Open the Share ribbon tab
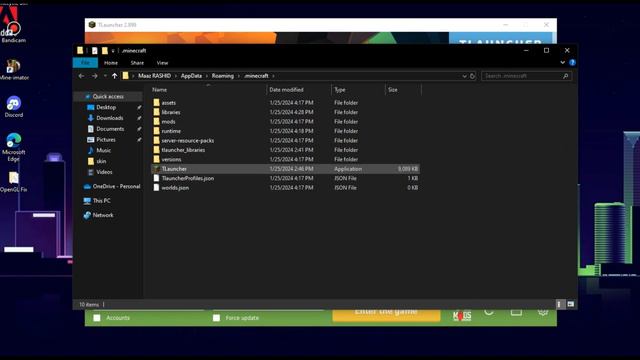This screenshot has width=640, height=360. (x=137, y=63)
